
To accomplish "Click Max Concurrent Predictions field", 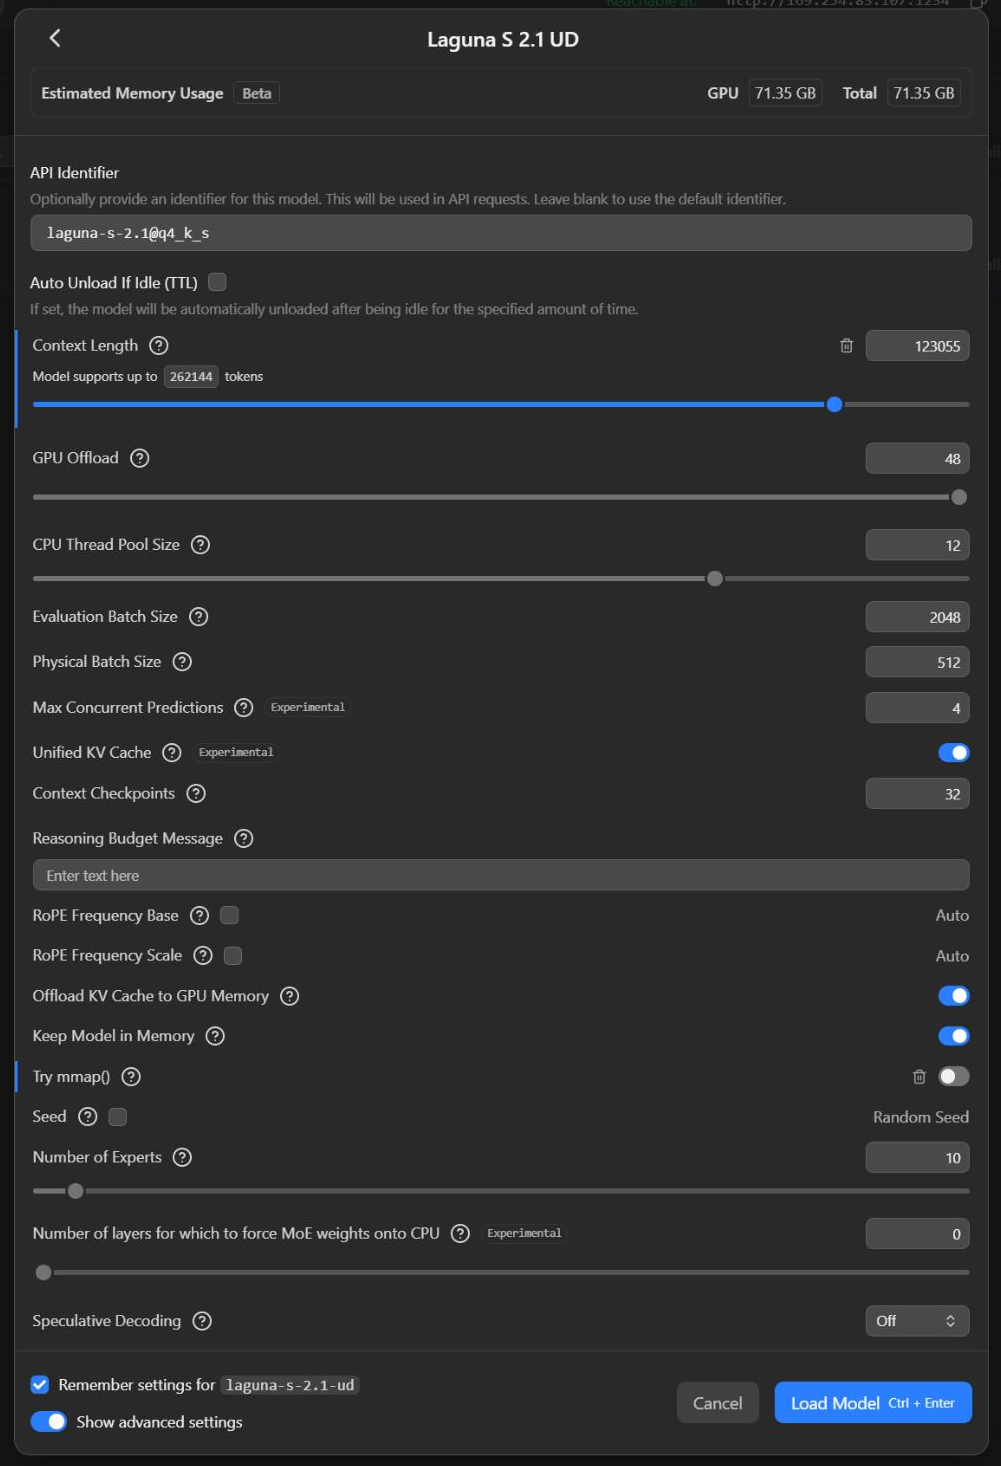I will coord(917,708).
